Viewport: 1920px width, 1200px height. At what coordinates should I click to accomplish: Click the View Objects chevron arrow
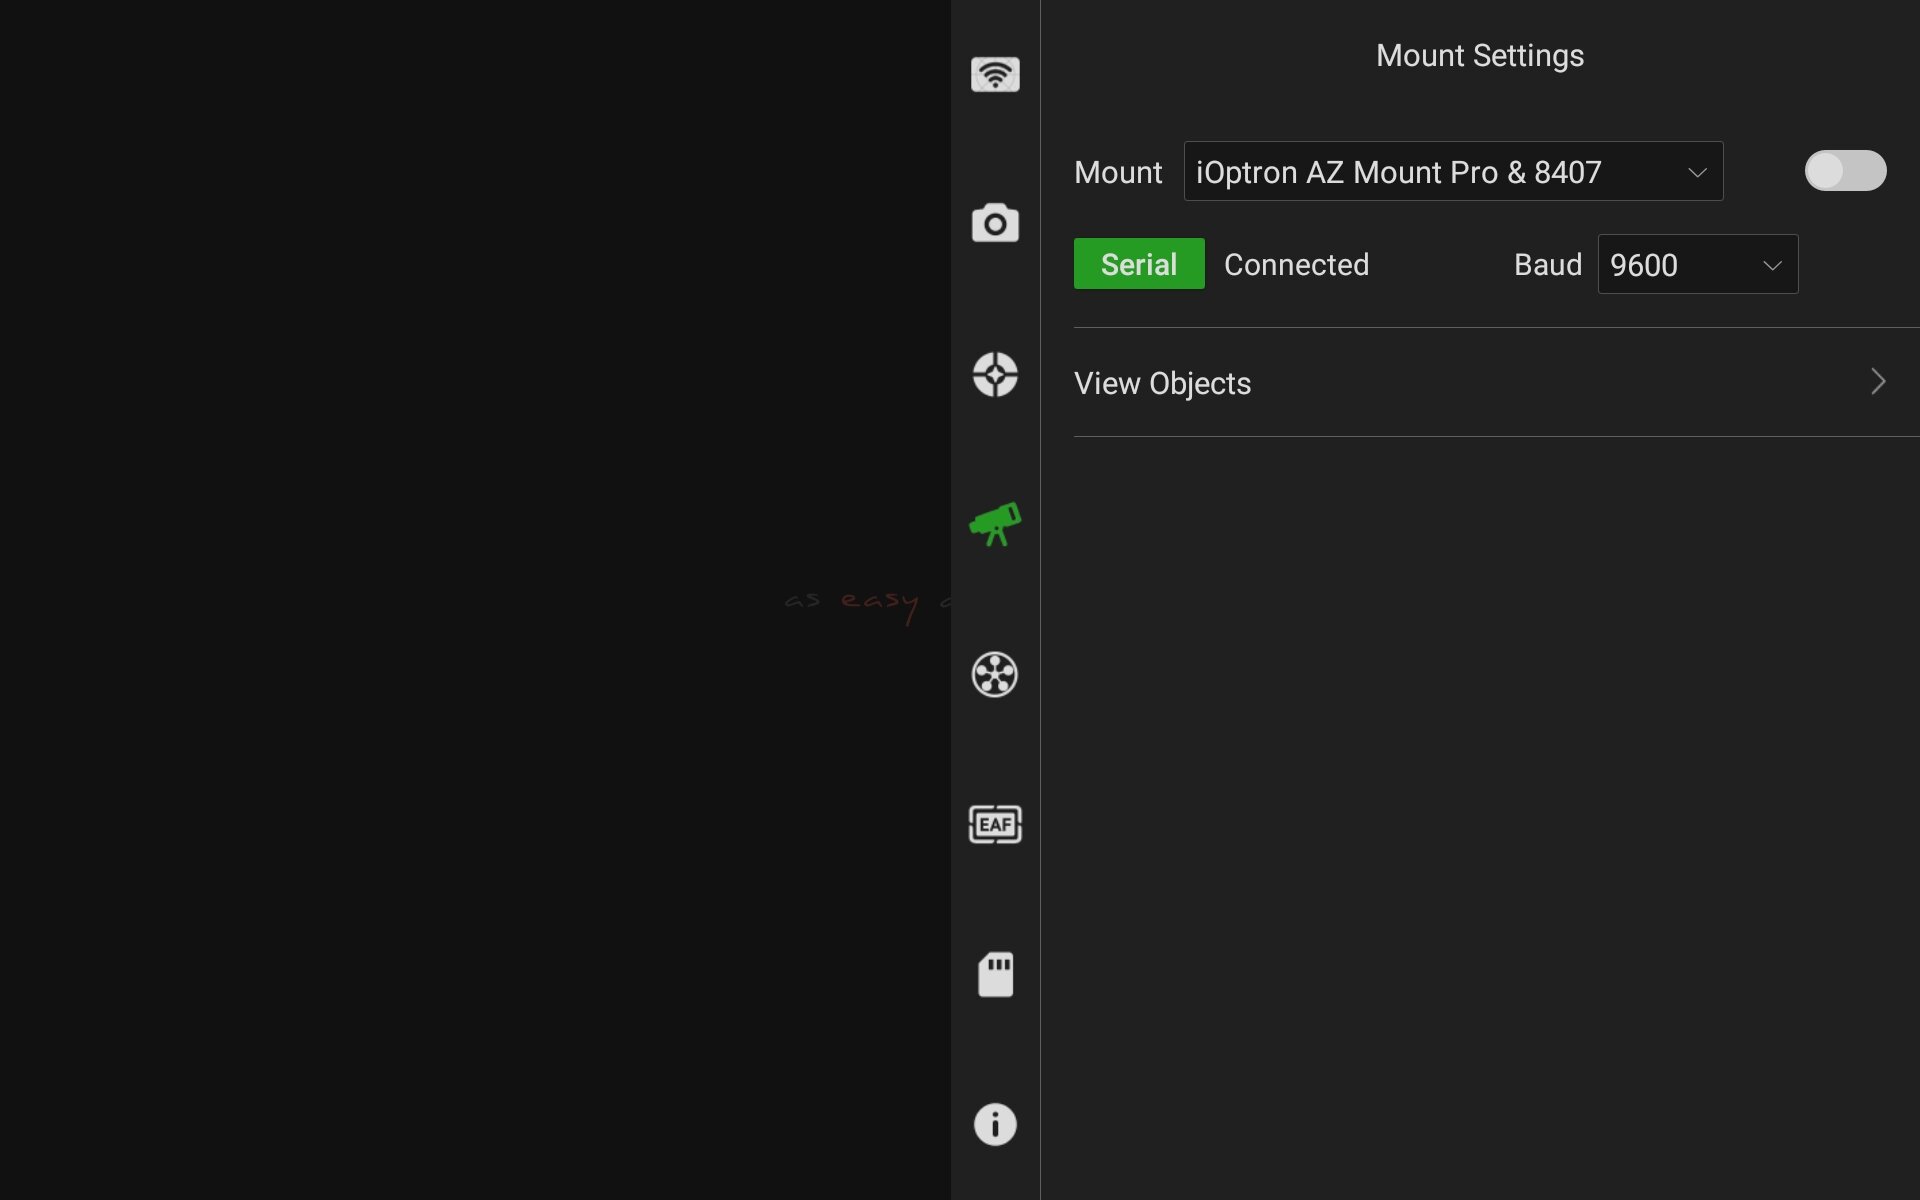point(1878,382)
